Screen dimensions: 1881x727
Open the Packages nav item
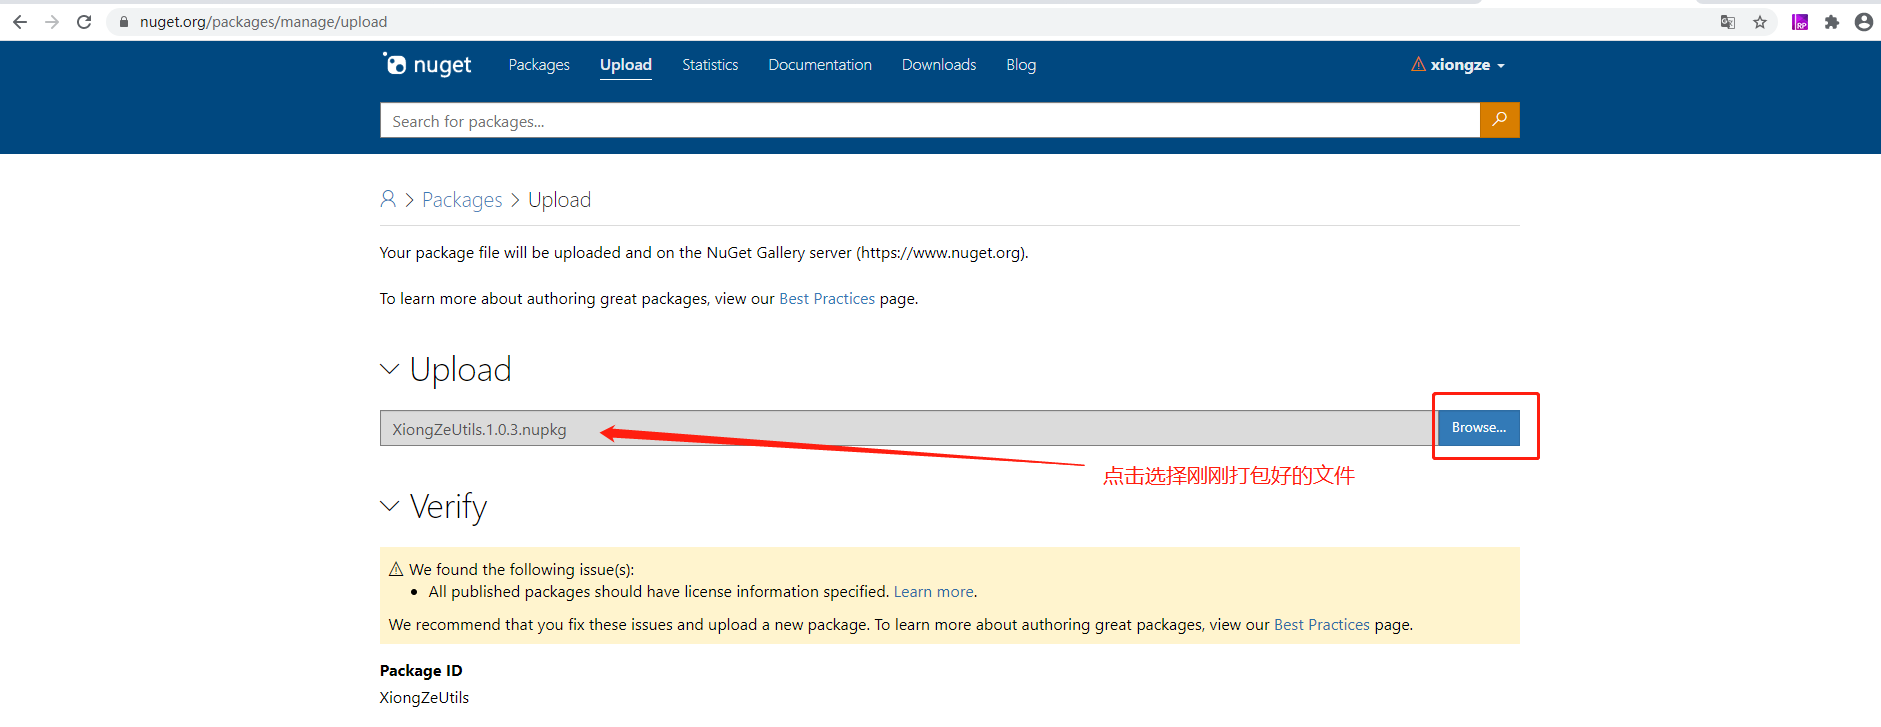tap(539, 65)
